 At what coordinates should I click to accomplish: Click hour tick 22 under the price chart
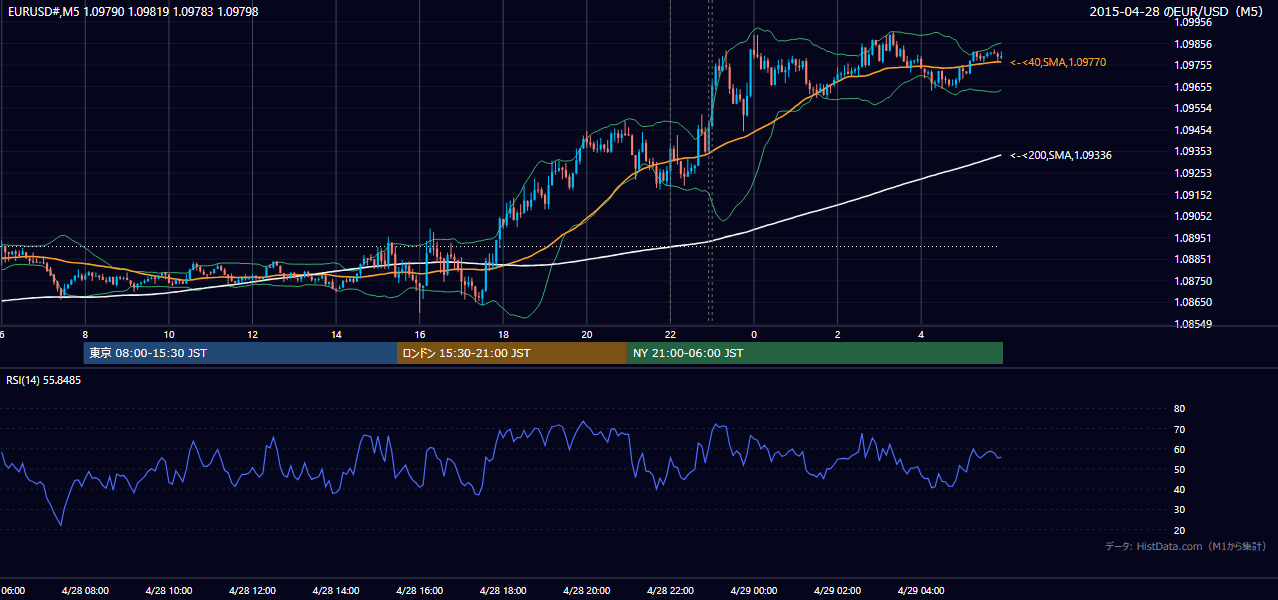click(x=670, y=334)
